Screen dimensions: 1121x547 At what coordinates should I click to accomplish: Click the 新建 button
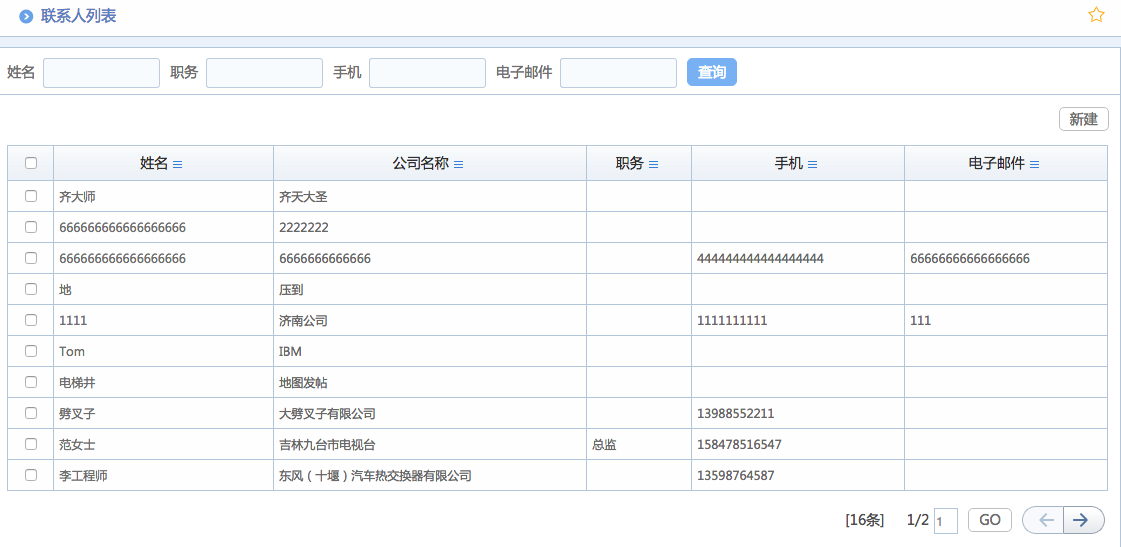(1083, 119)
